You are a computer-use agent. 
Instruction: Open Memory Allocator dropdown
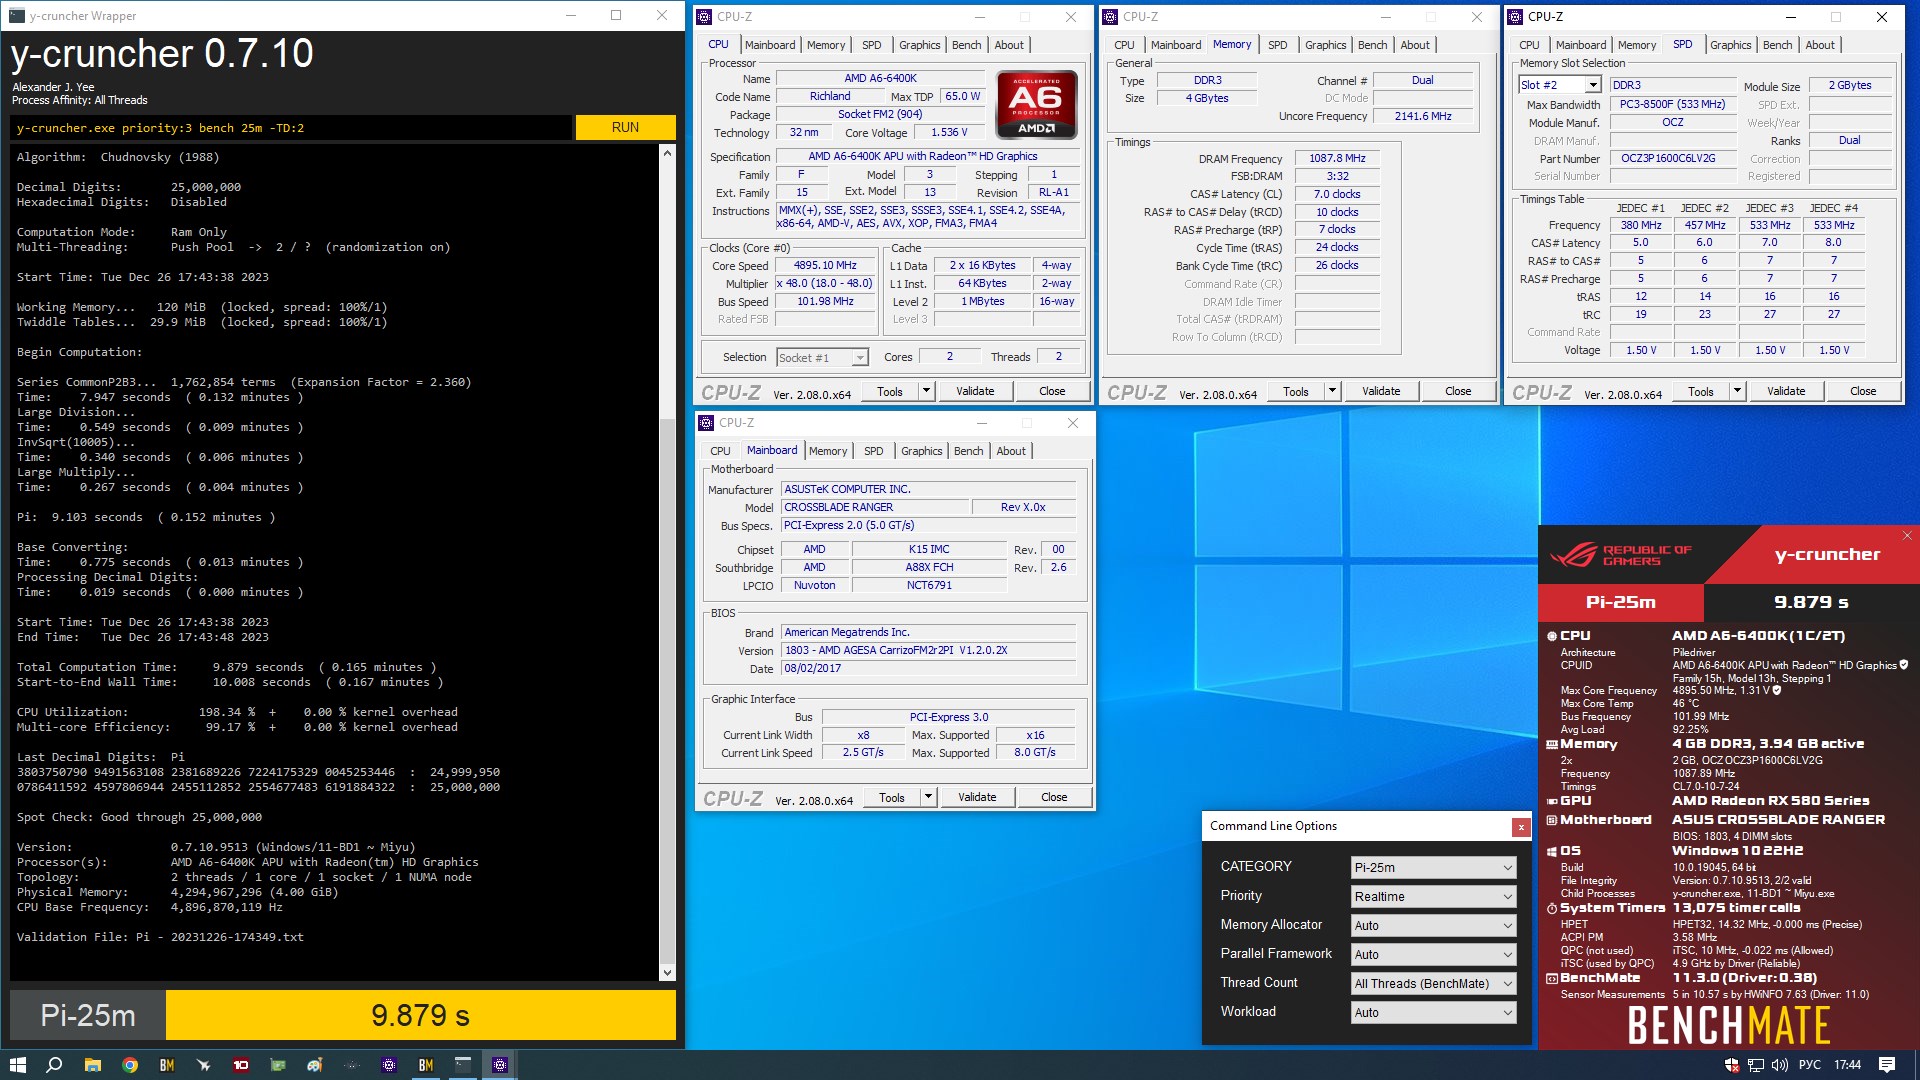[1433, 926]
